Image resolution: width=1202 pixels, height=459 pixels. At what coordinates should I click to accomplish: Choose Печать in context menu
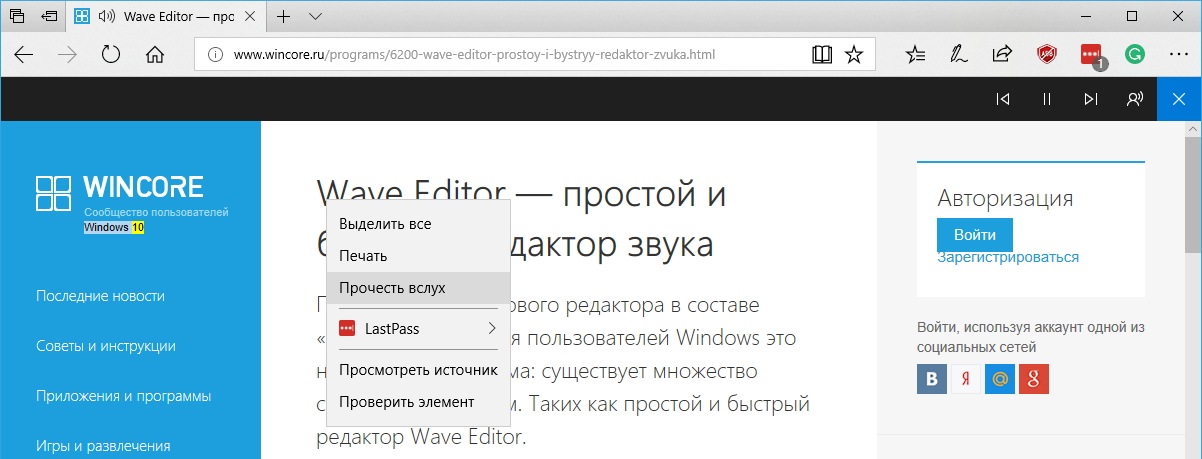click(x=419, y=256)
